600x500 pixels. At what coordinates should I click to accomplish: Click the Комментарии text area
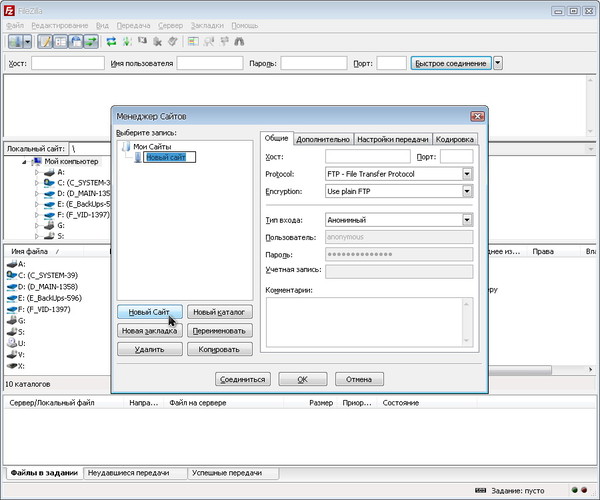pyautogui.click(x=369, y=322)
